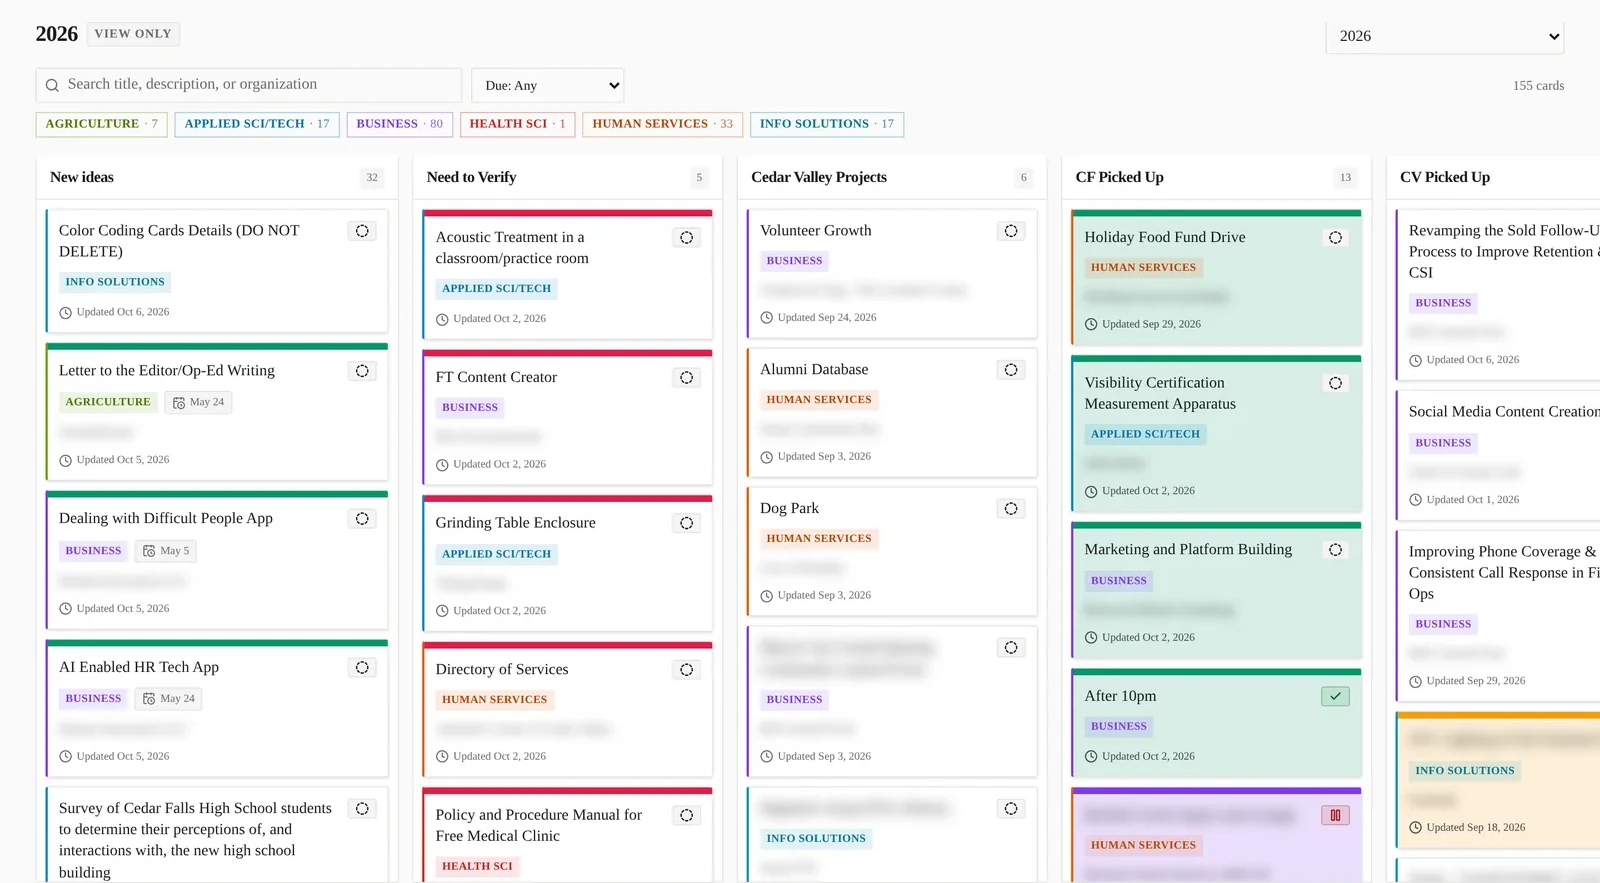The height and width of the screenshot is (883, 1600).
Task: Click status icon on Grinding Table Enclosure card
Action: (686, 523)
